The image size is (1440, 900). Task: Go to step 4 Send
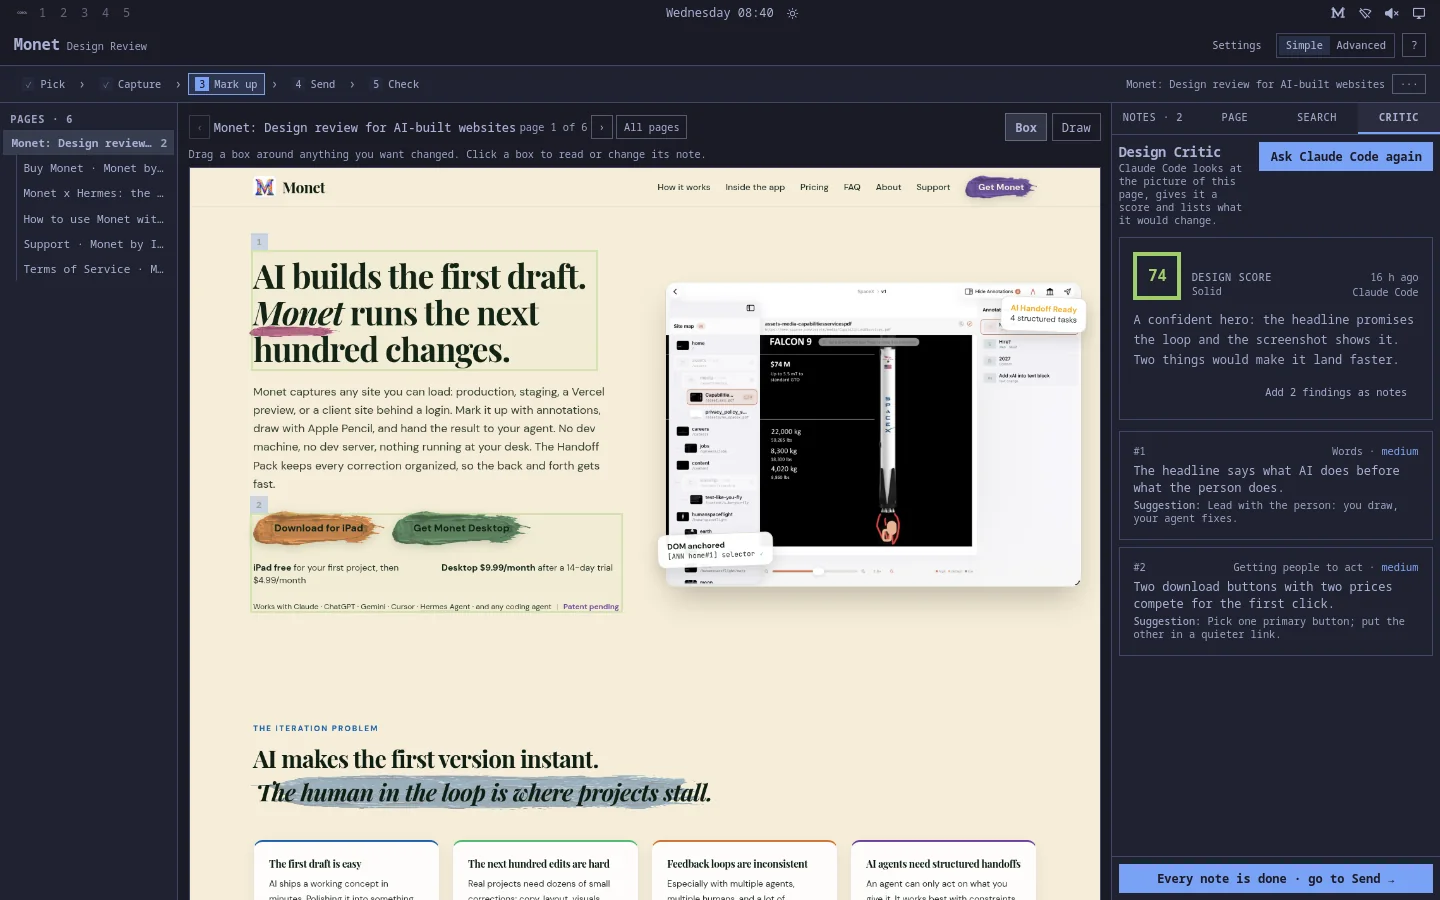[x=314, y=84]
